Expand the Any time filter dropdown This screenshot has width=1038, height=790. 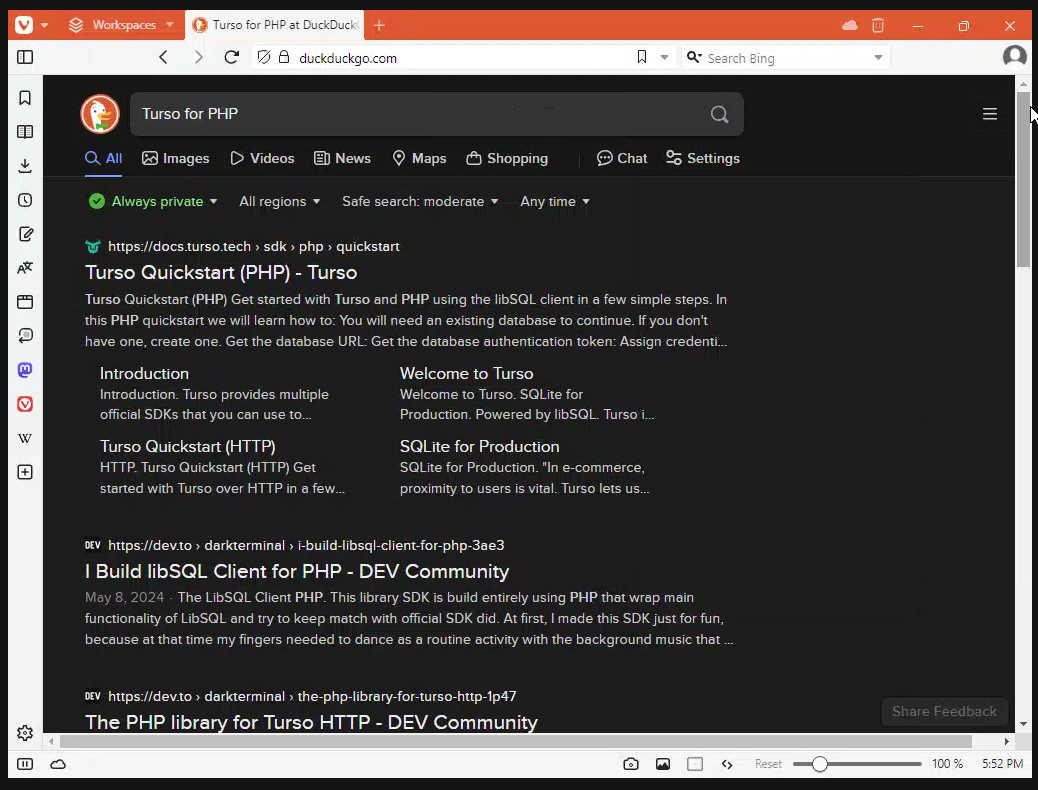point(554,201)
